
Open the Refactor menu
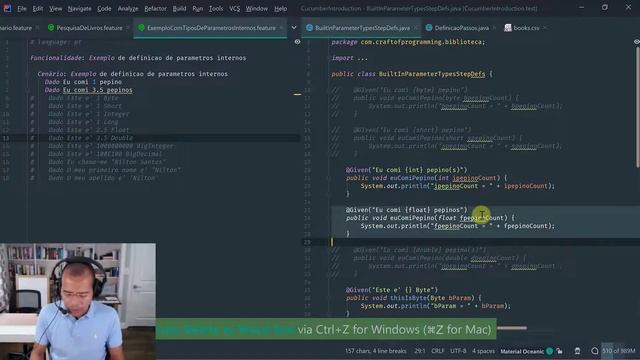[x=155, y=8]
